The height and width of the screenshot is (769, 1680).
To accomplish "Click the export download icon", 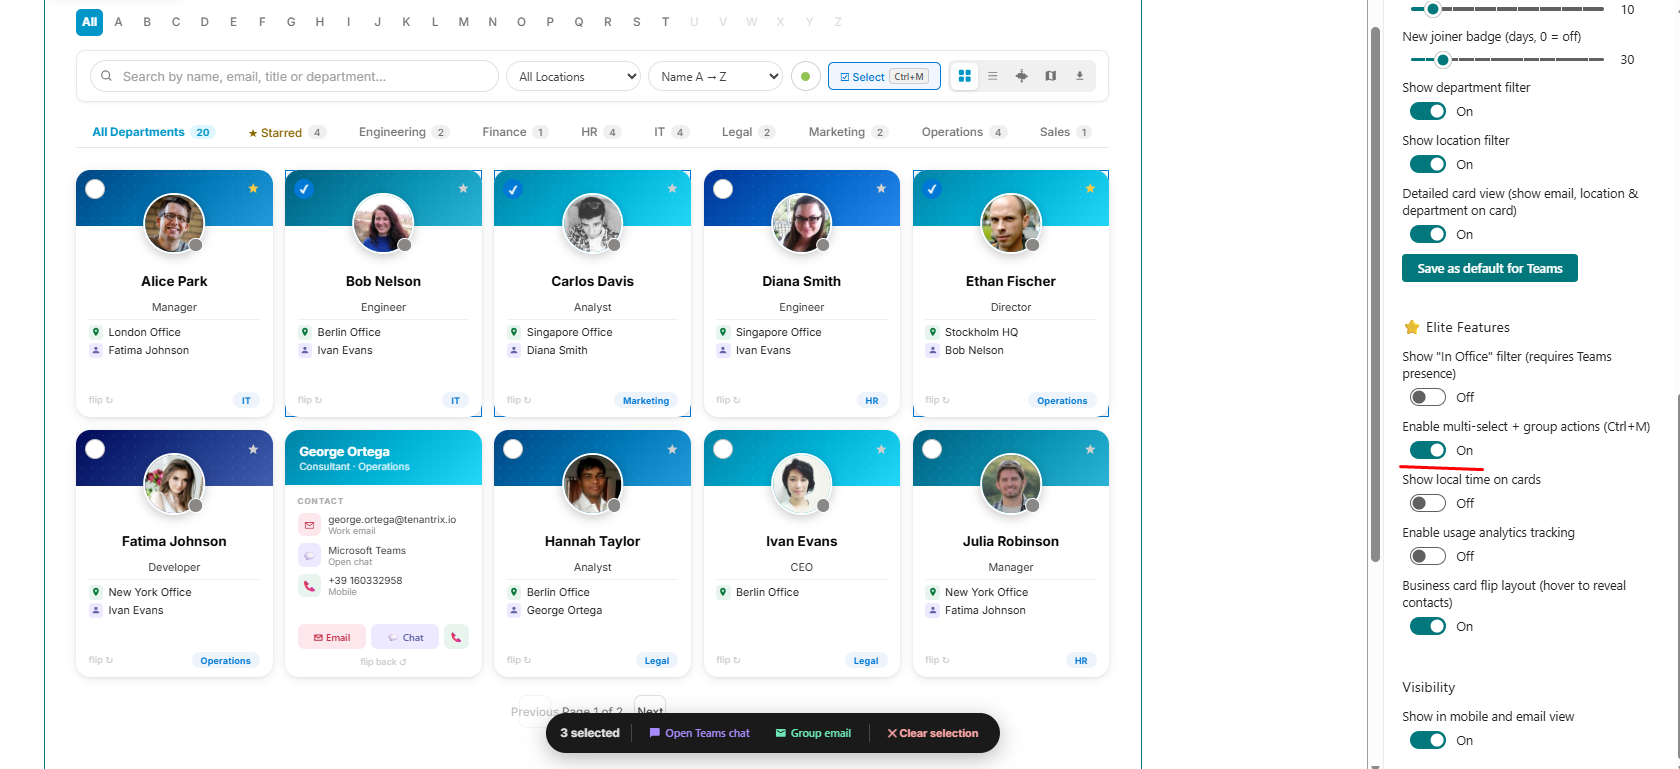I will (x=1079, y=76).
